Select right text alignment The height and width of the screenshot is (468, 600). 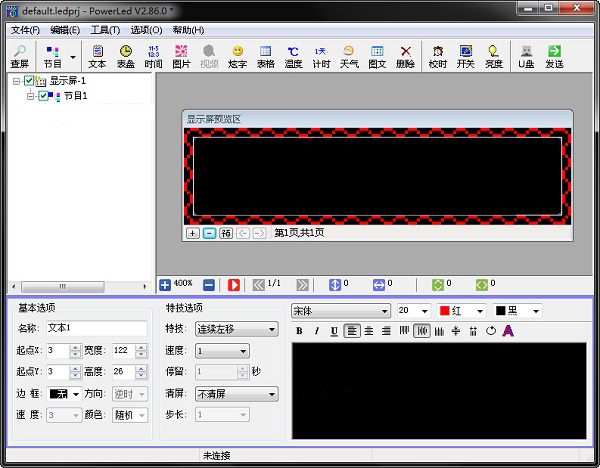pyautogui.click(x=386, y=331)
